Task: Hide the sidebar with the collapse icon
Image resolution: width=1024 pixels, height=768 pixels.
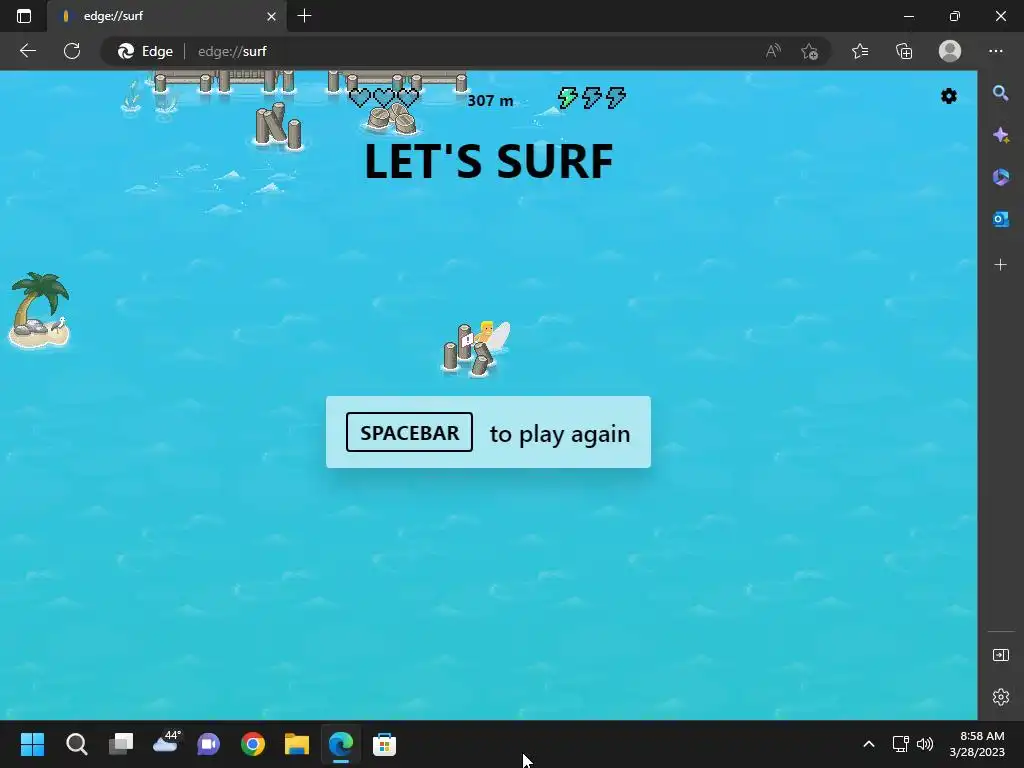Action: [x=1000, y=655]
